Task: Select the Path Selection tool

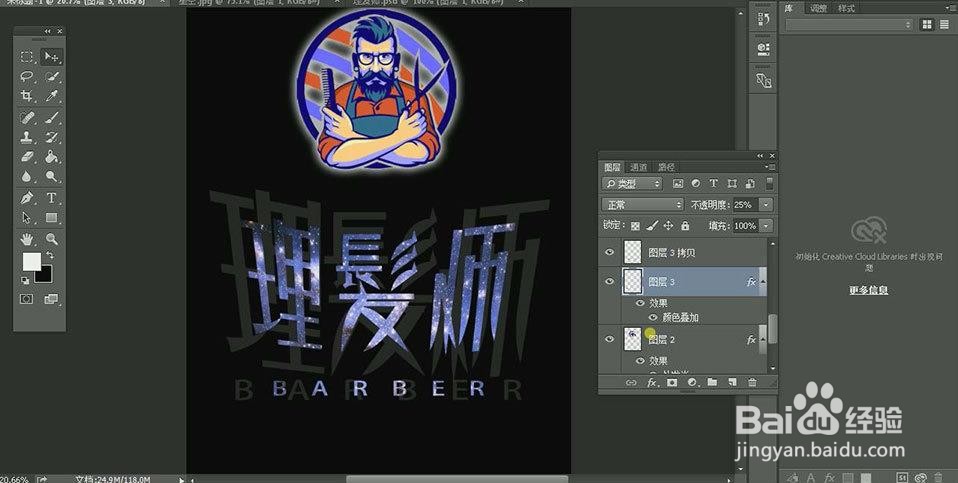Action: point(26,217)
